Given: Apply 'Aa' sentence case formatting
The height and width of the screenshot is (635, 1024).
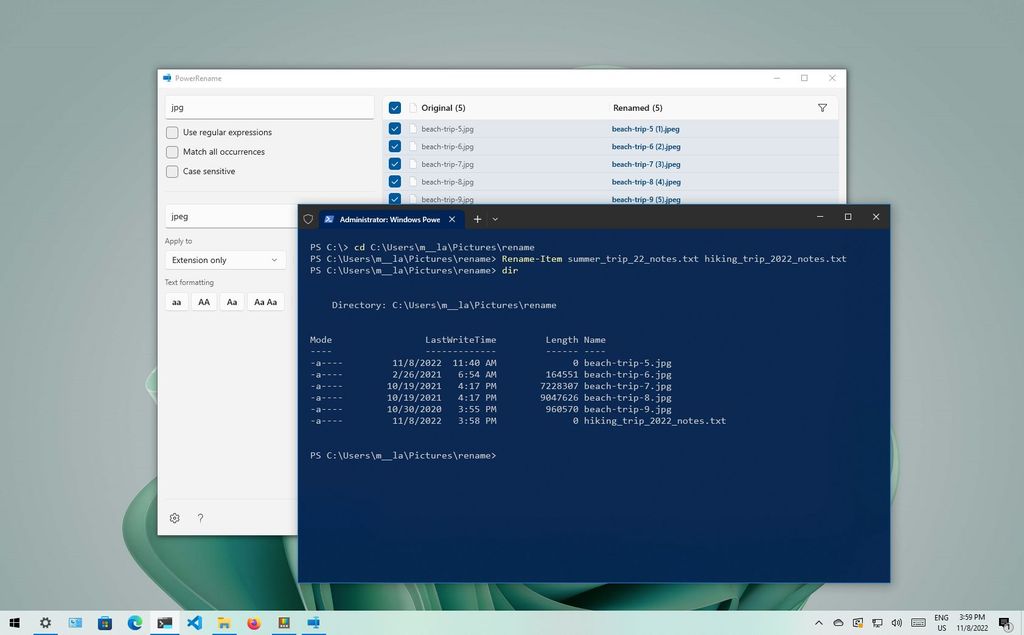Looking at the screenshot, I should [x=232, y=301].
